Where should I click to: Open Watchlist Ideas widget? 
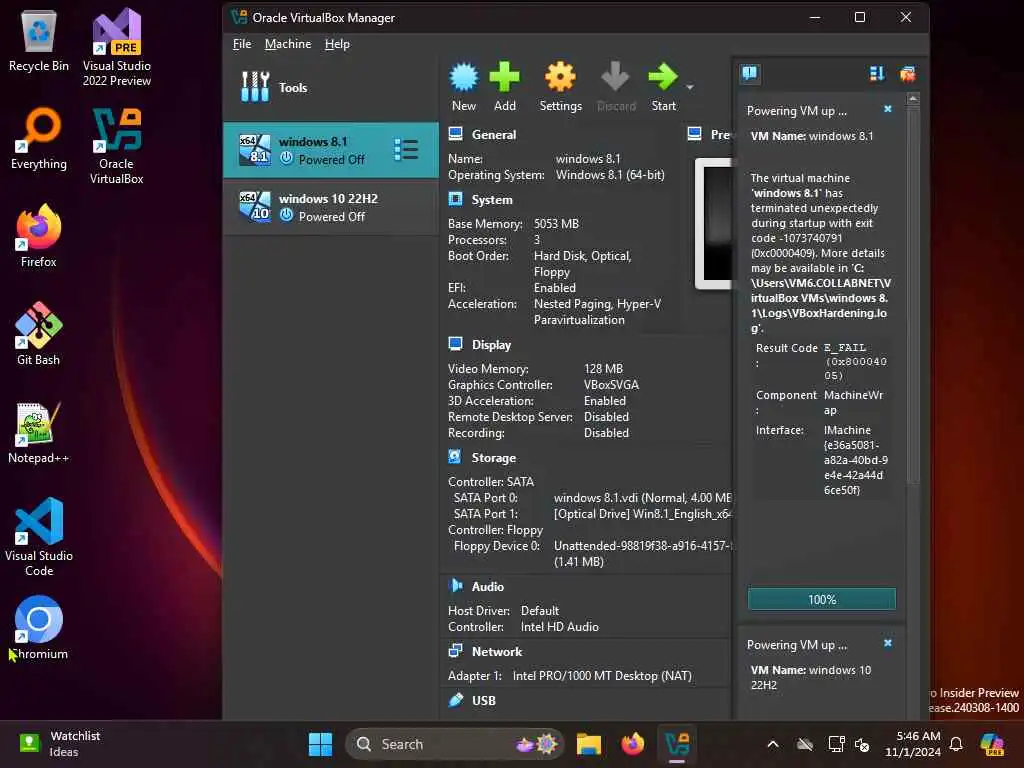(57, 744)
